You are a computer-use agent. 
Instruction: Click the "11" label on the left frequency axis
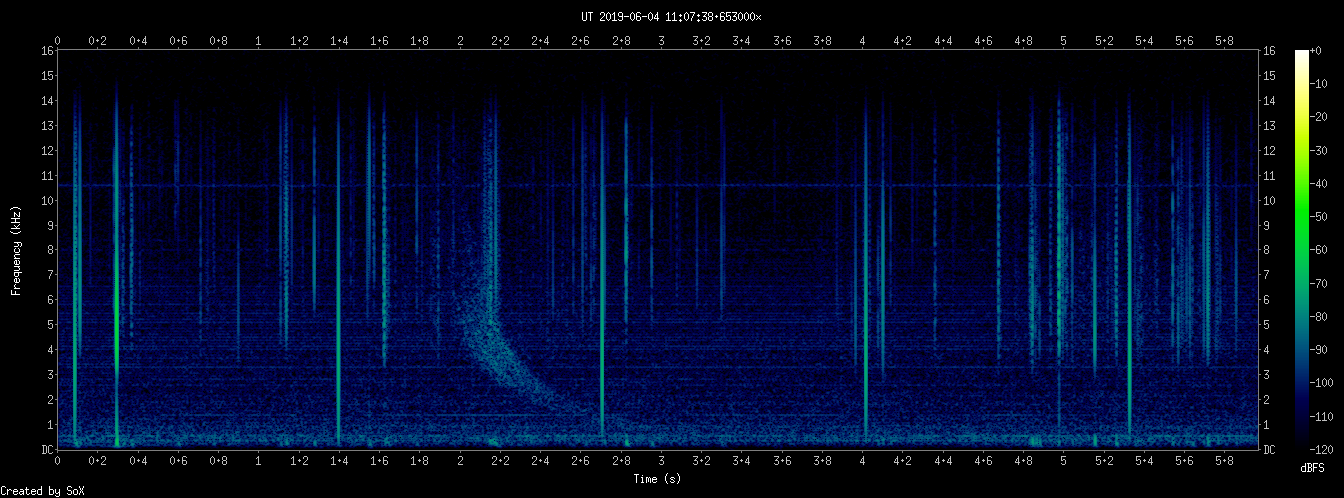47,175
